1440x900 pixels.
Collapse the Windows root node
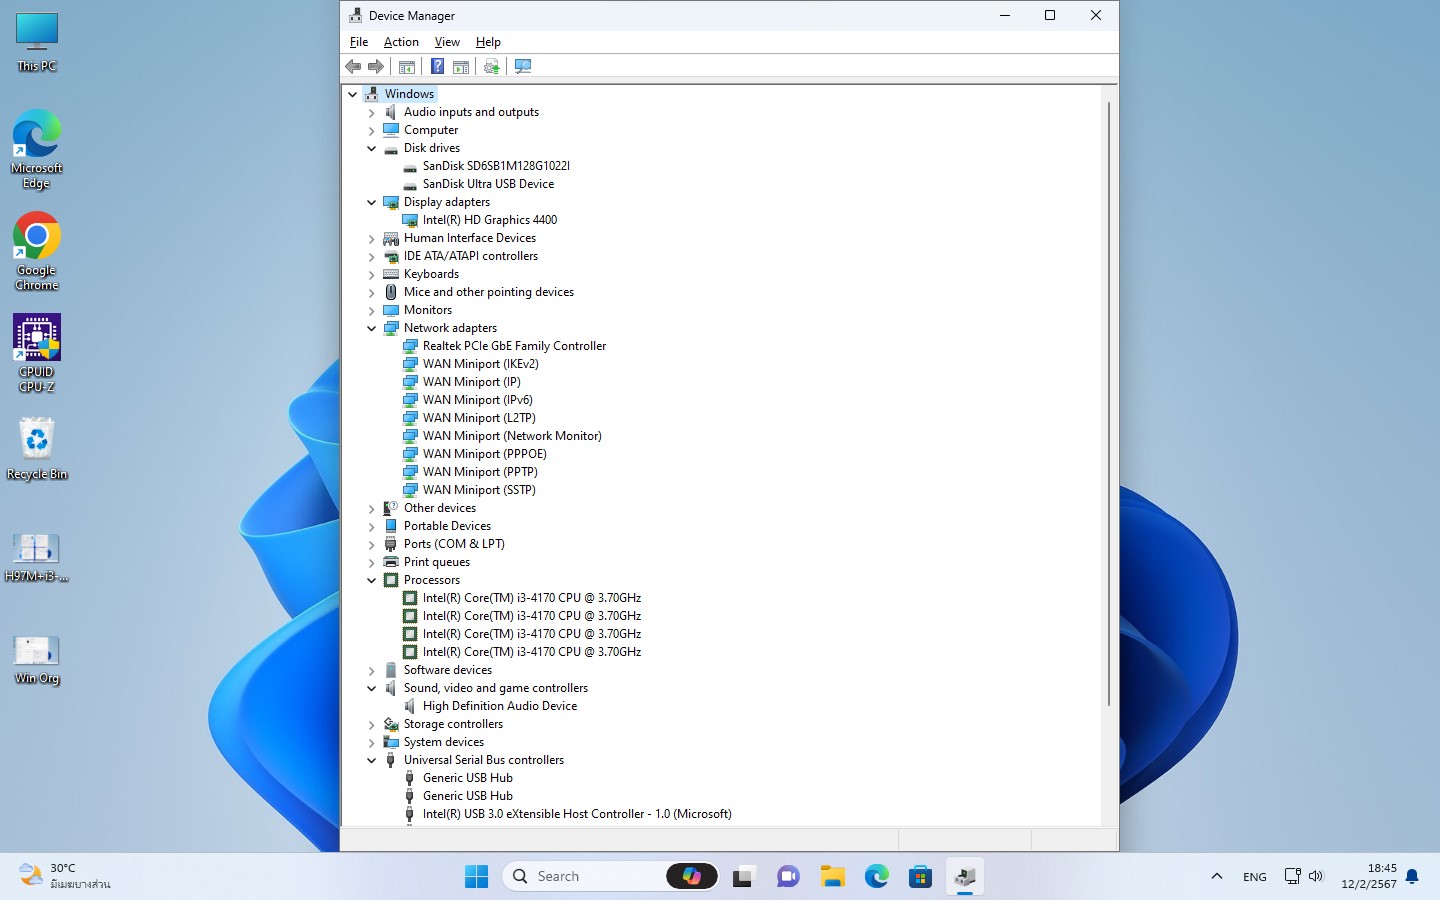353,94
